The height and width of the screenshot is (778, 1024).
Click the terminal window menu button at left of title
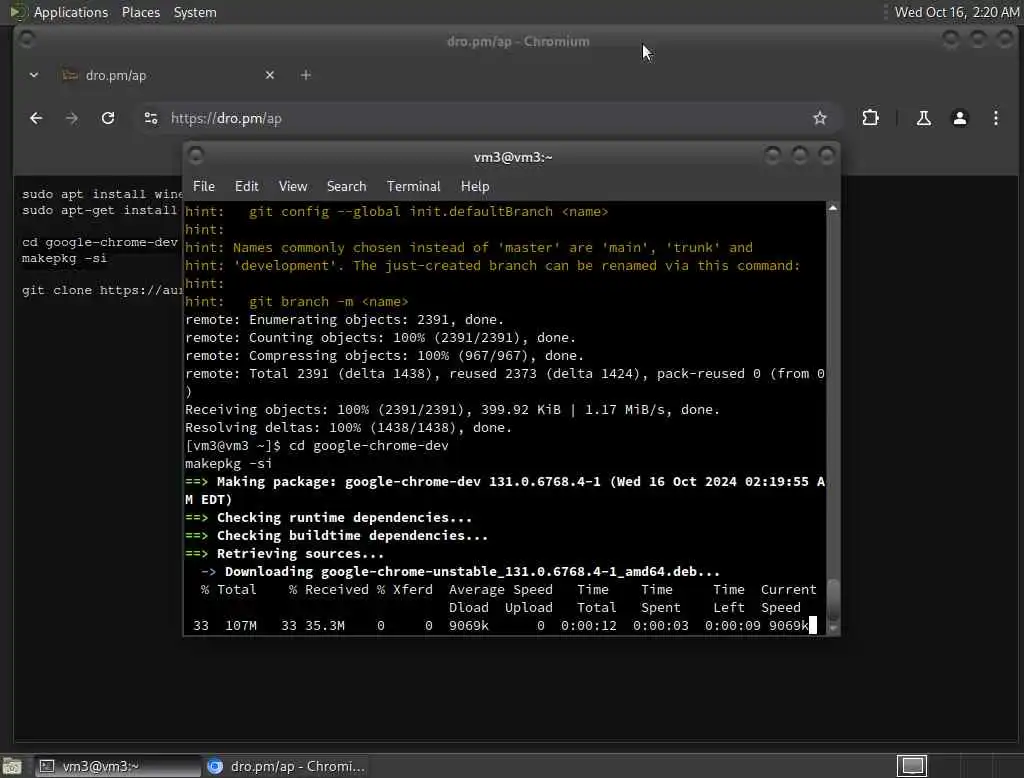[195, 155]
